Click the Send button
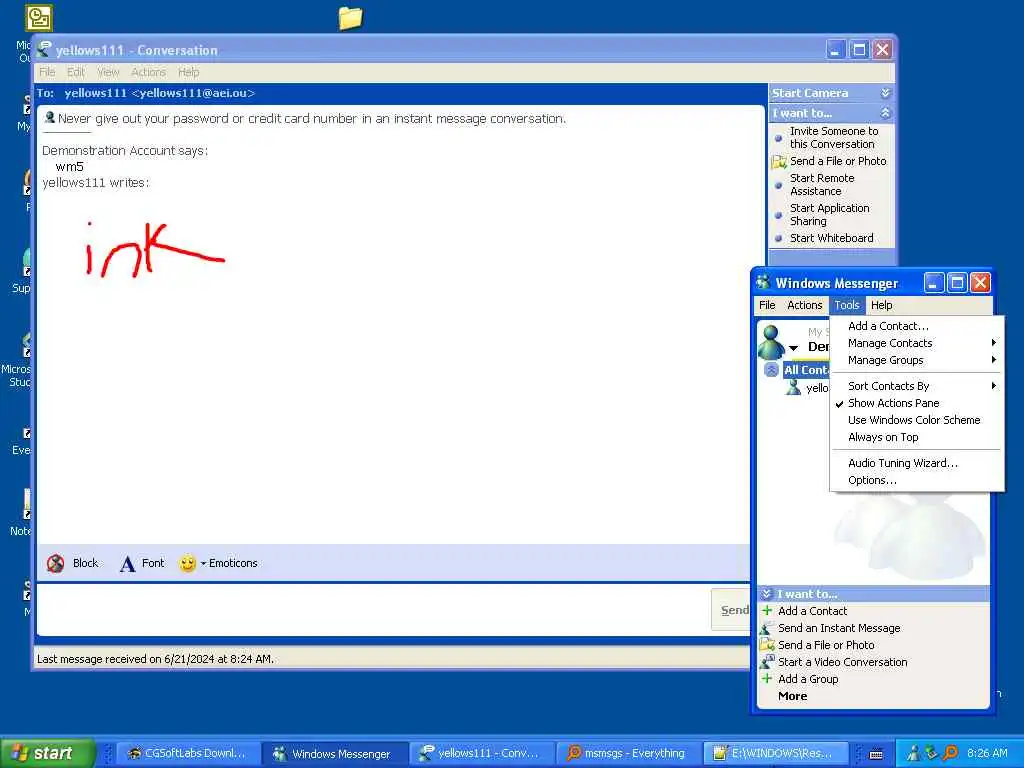 point(731,609)
